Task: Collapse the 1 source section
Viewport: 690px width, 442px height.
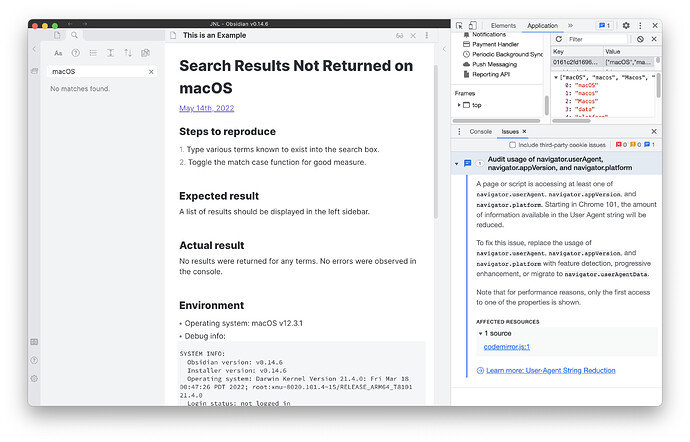Action: pos(481,334)
